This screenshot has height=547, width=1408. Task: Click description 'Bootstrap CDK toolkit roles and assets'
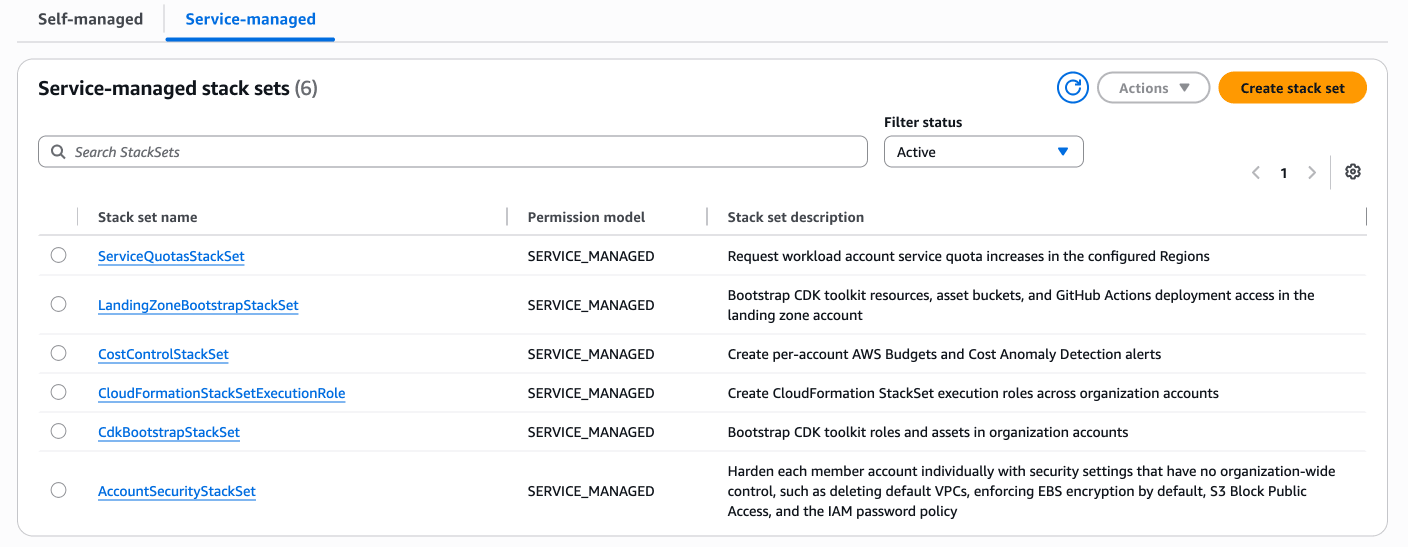click(x=928, y=432)
